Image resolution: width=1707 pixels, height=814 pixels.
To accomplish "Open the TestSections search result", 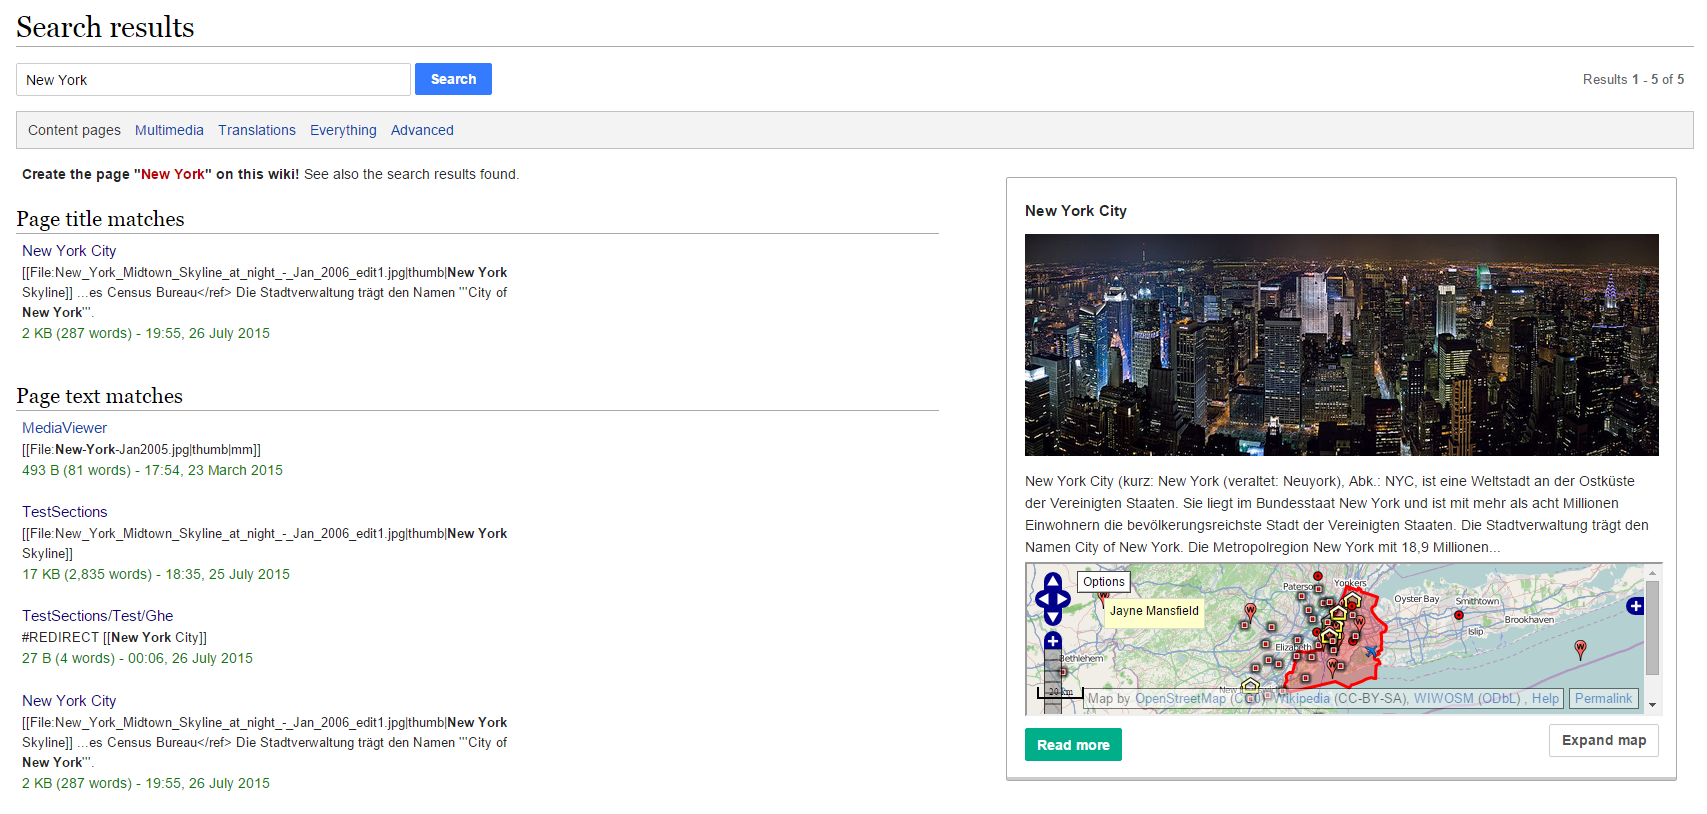I will tap(64, 512).
